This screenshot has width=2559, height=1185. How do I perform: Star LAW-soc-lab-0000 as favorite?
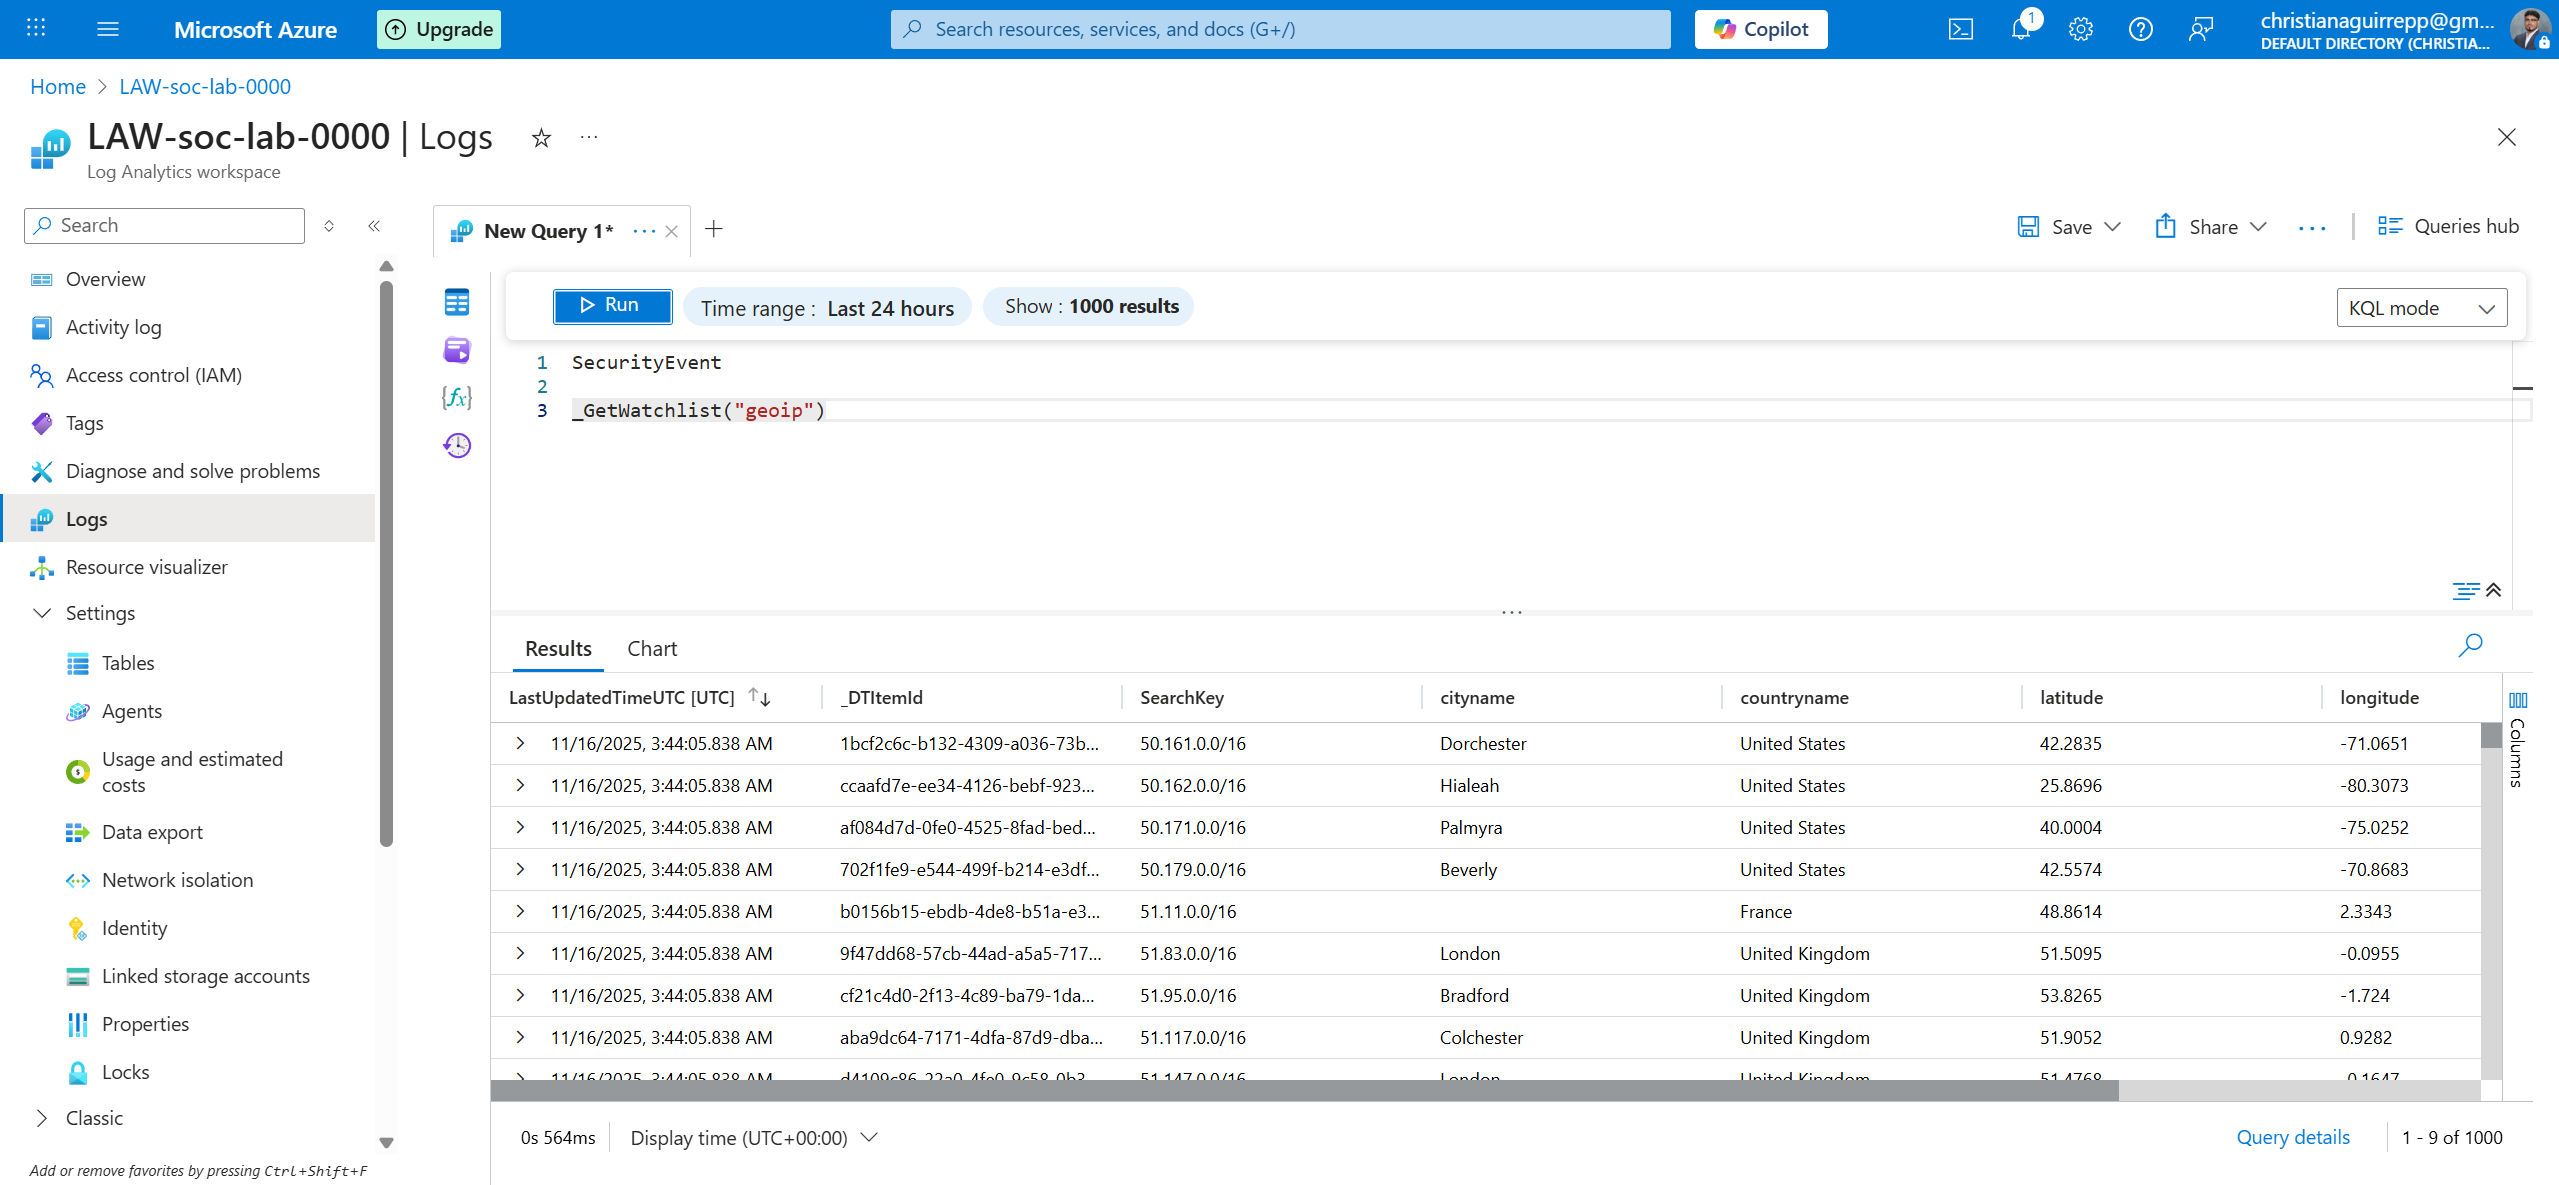click(541, 138)
